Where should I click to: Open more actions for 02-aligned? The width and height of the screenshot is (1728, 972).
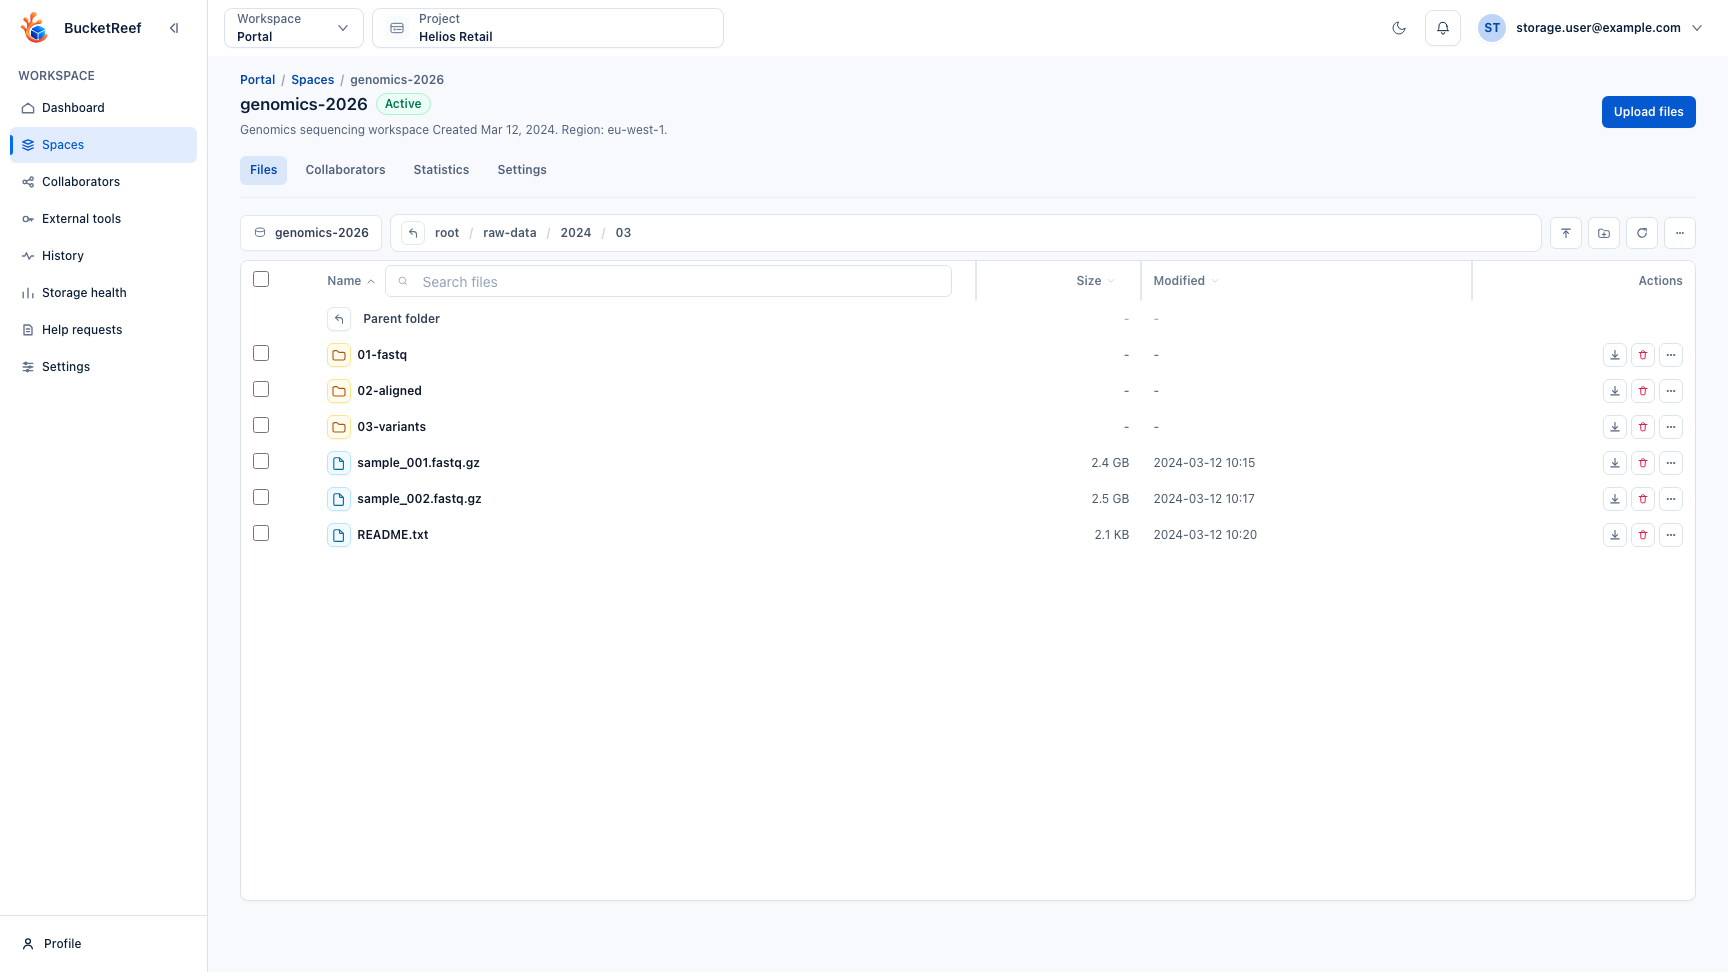tap(1671, 391)
